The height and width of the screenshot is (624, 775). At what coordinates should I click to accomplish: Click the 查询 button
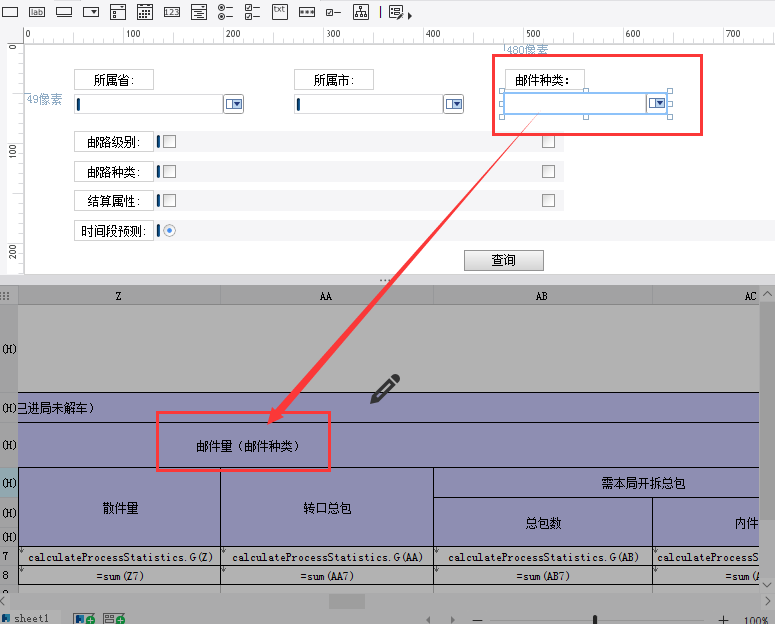pyautogui.click(x=504, y=260)
